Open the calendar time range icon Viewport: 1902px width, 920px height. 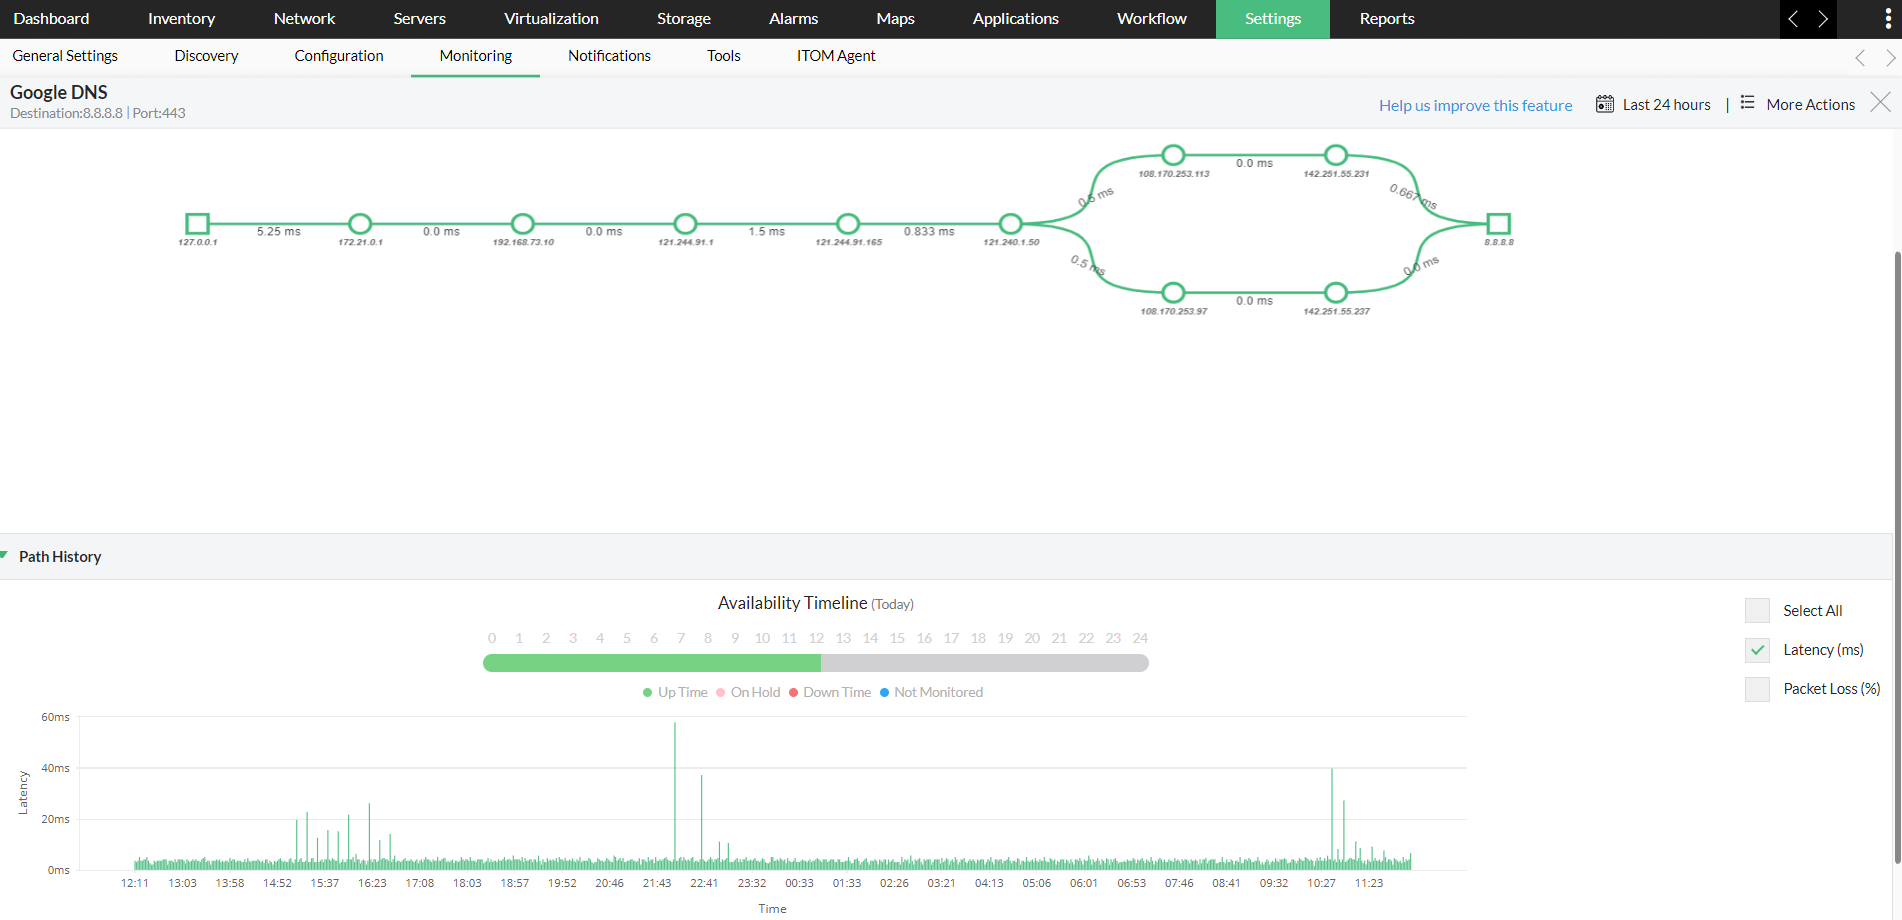[1604, 103]
